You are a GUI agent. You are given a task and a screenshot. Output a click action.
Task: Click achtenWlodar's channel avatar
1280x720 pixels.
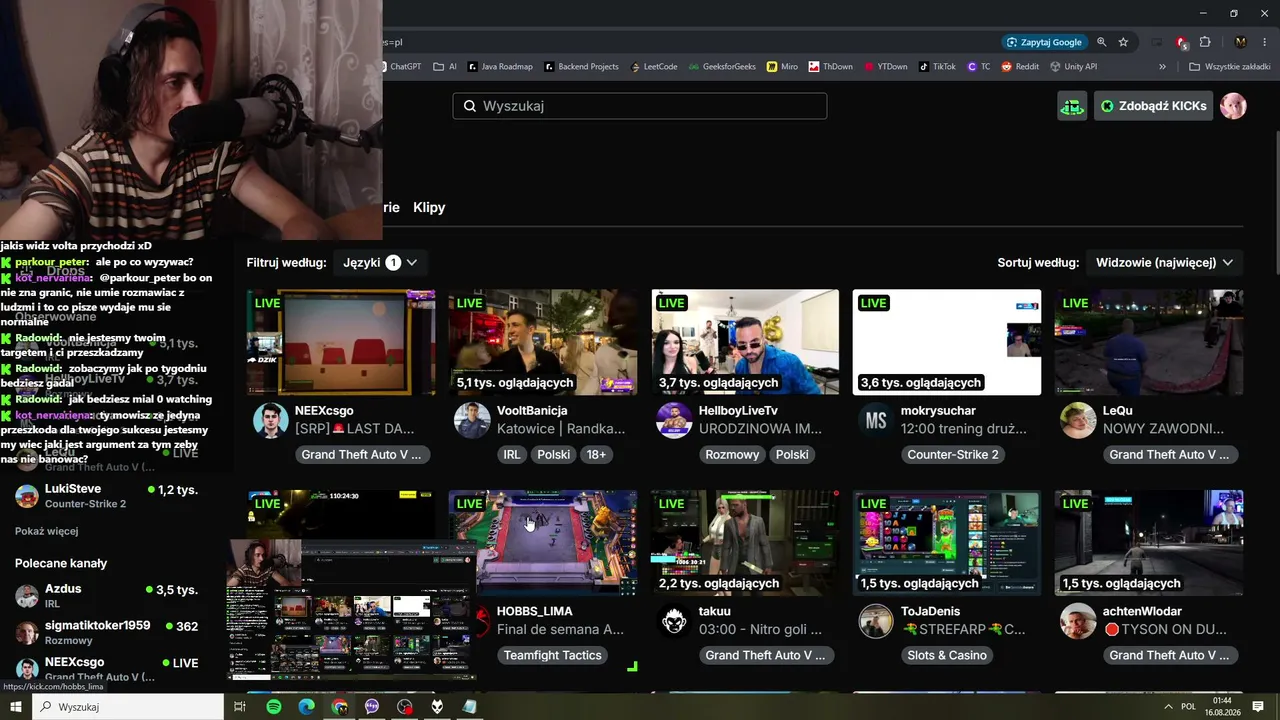point(1078,621)
